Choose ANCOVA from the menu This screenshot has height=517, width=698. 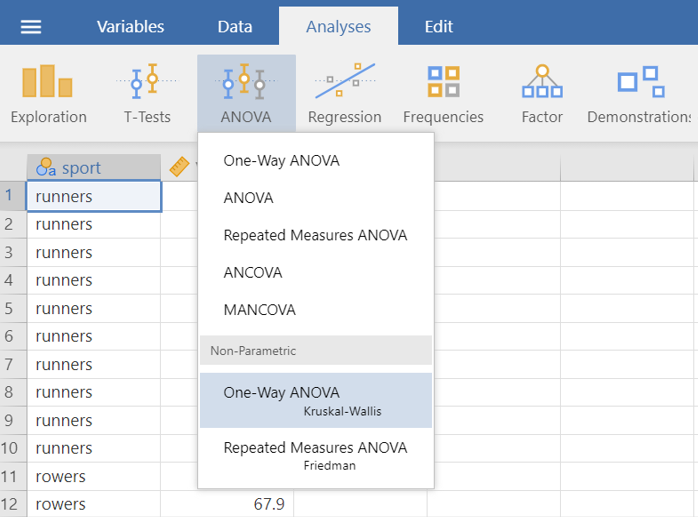tap(253, 272)
